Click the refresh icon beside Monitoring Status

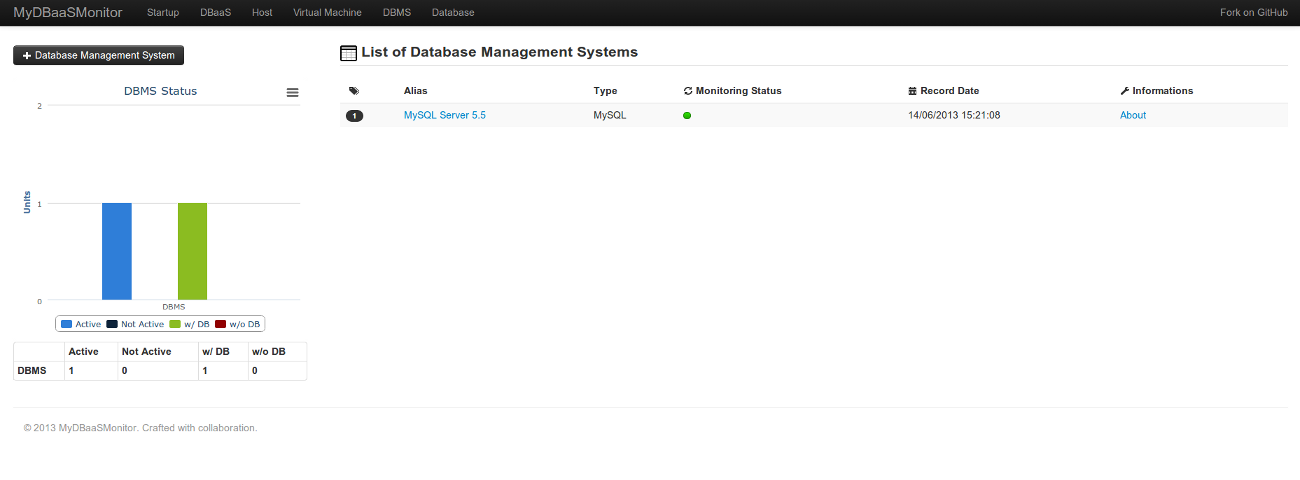(688, 91)
